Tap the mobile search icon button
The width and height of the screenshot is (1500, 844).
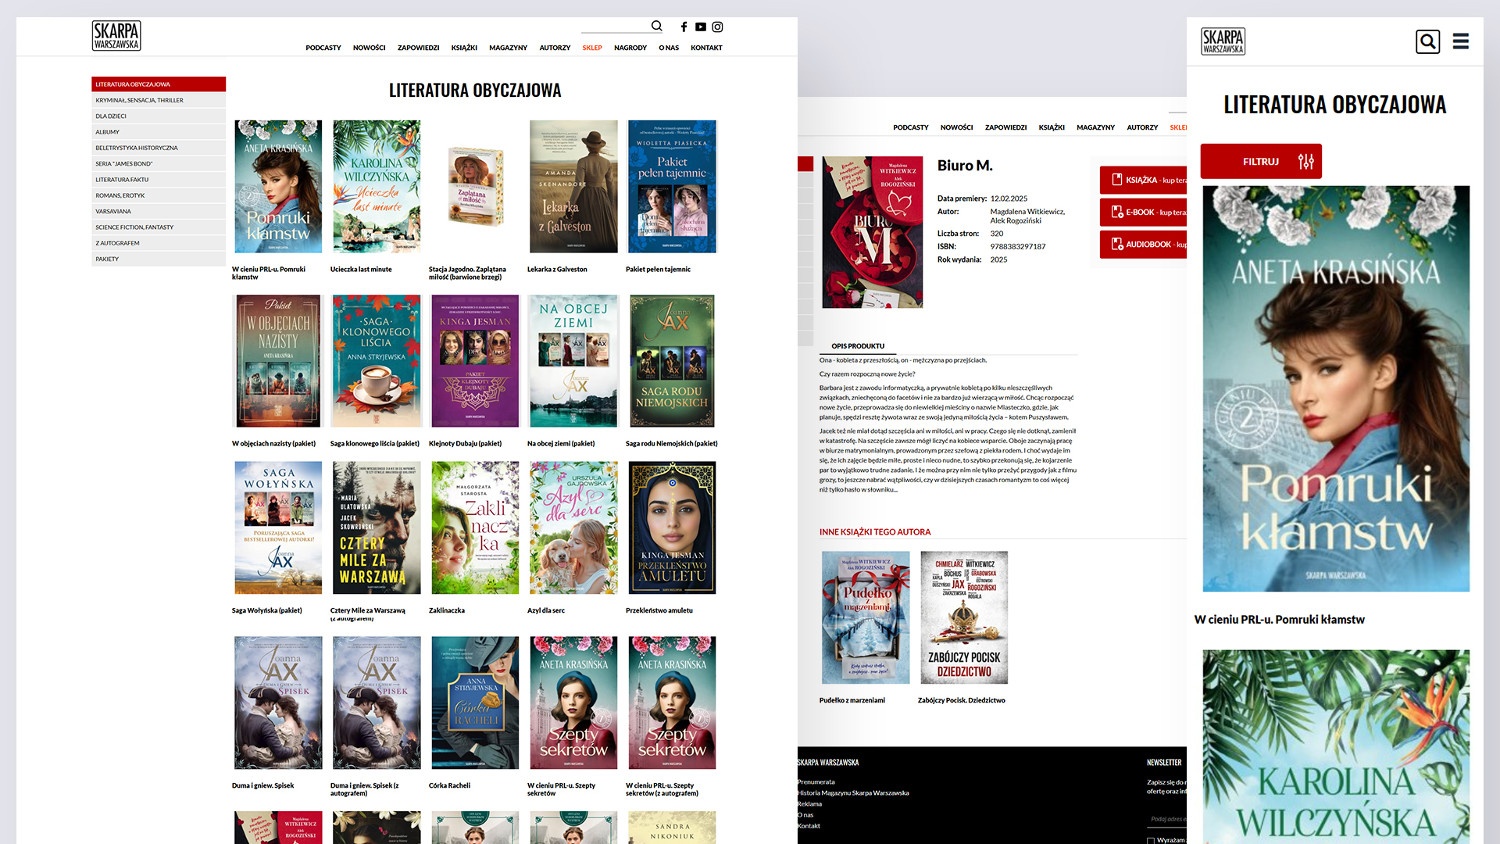coord(1427,41)
